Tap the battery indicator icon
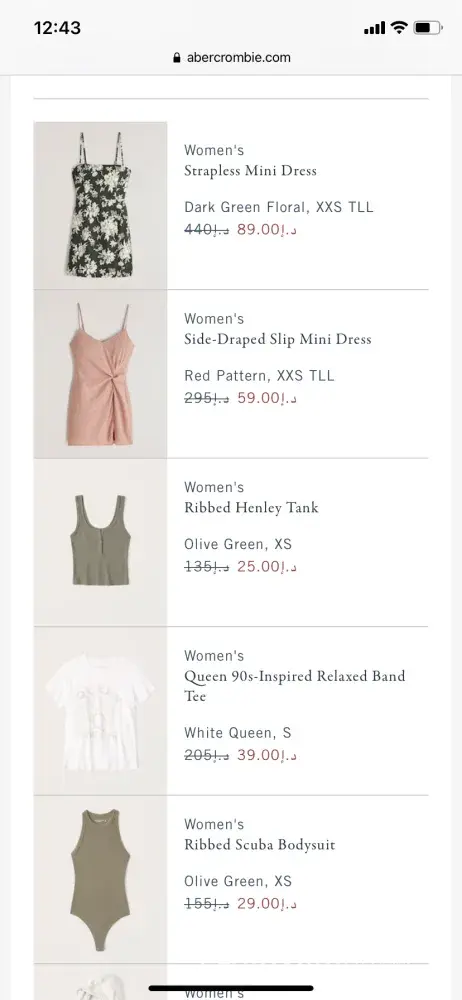The width and height of the screenshot is (462, 1000). pos(428,27)
